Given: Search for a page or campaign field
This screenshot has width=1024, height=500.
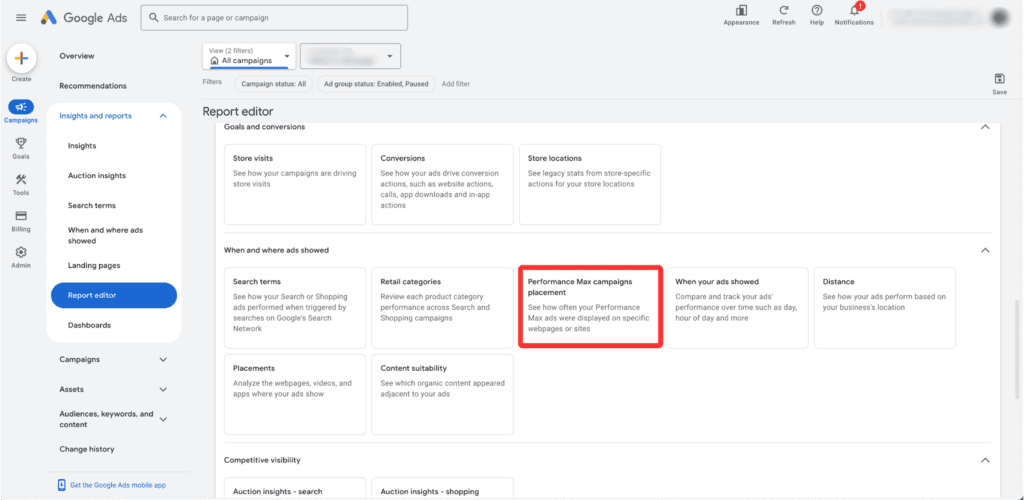Looking at the screenshot, I should (x=274, y=18).
